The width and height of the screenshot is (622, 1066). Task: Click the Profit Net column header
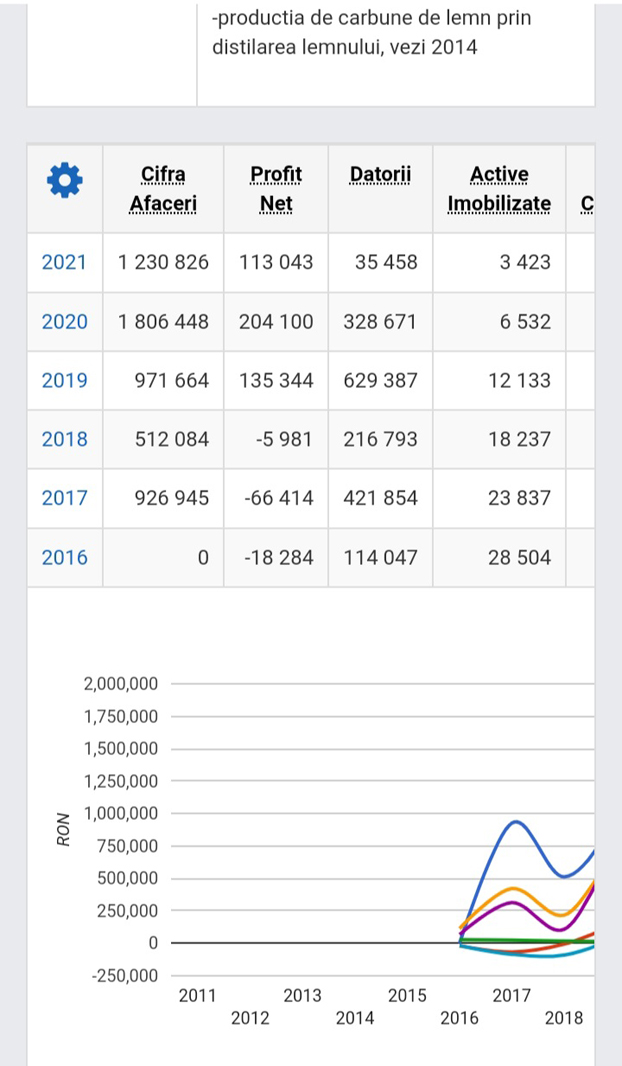point(276,189)
